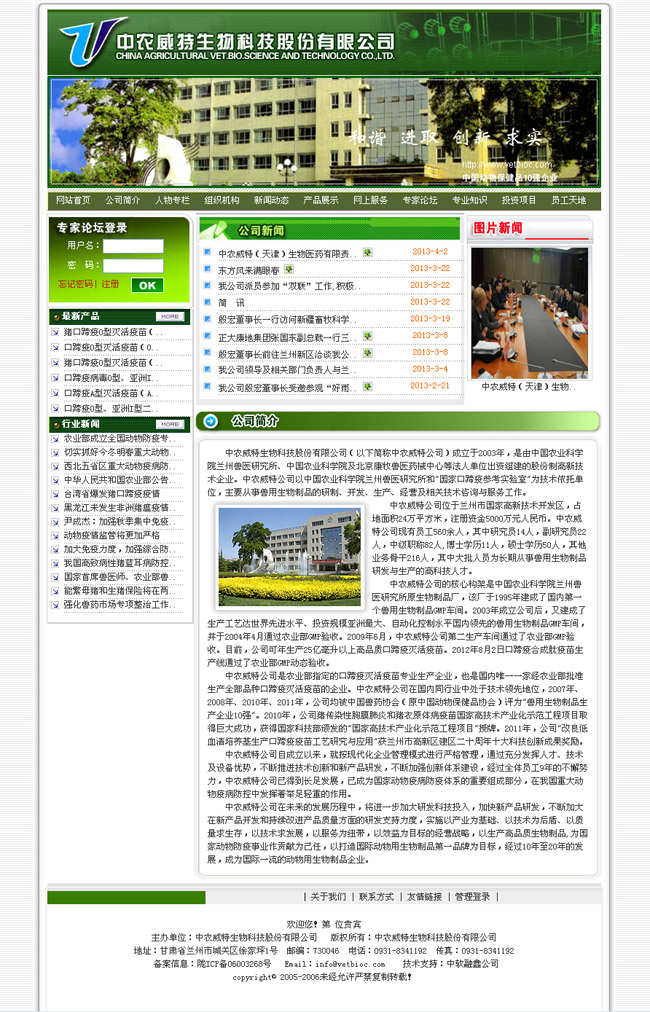650x1012 pixels.
Task: Select 网上服务 in navigation bar
Action: click(371, 200)
